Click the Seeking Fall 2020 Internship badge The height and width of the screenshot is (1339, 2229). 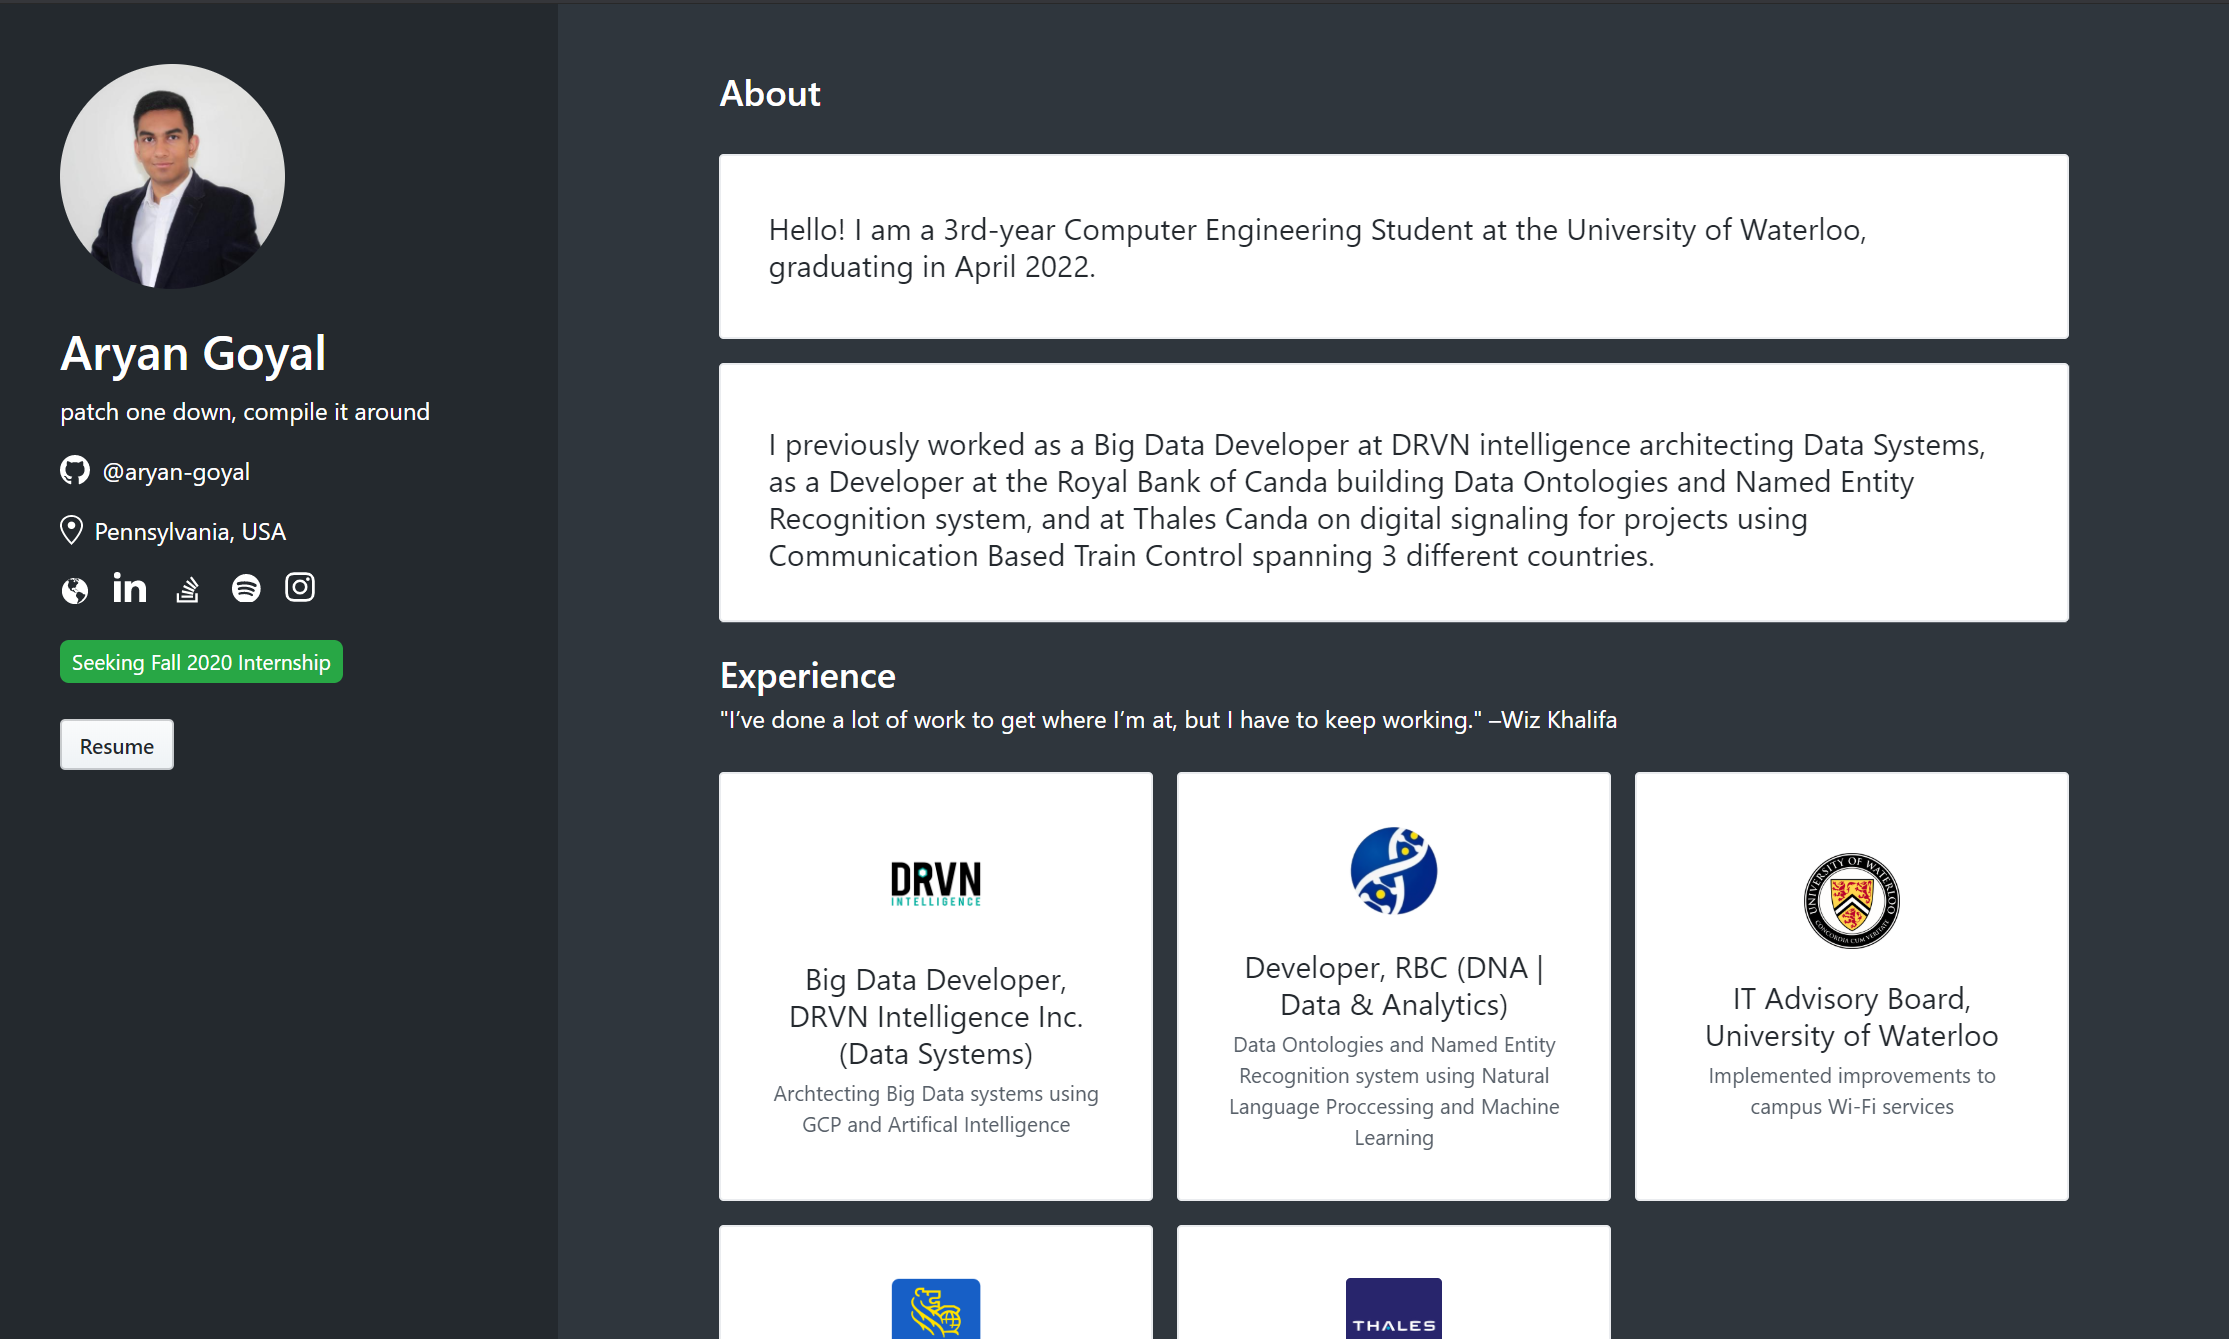point(200,661)
